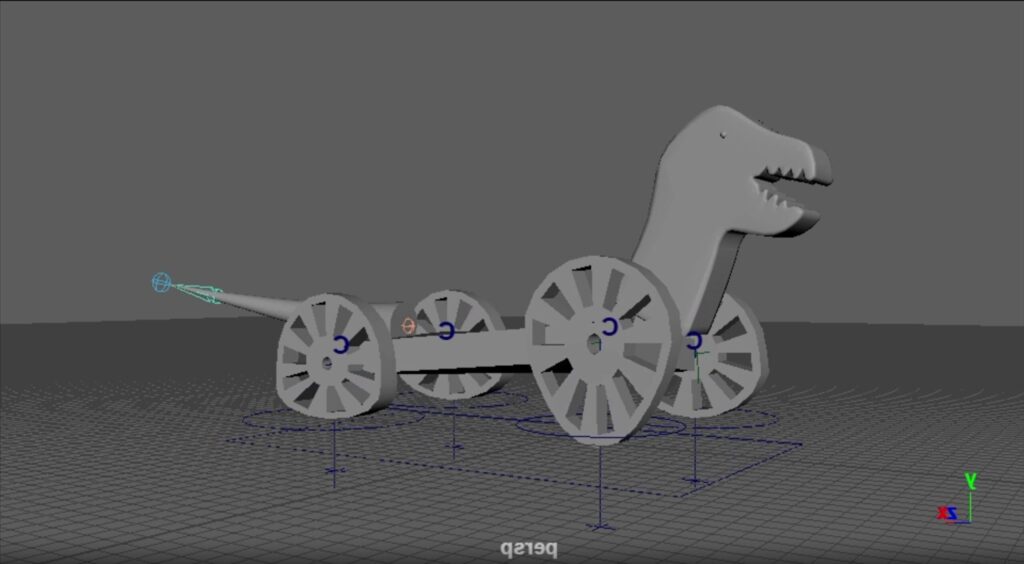Image resolution: width=1024 pixels, height=564 pixels.
Task: Click the mirrored persp camera label
Action: (529, 549)
